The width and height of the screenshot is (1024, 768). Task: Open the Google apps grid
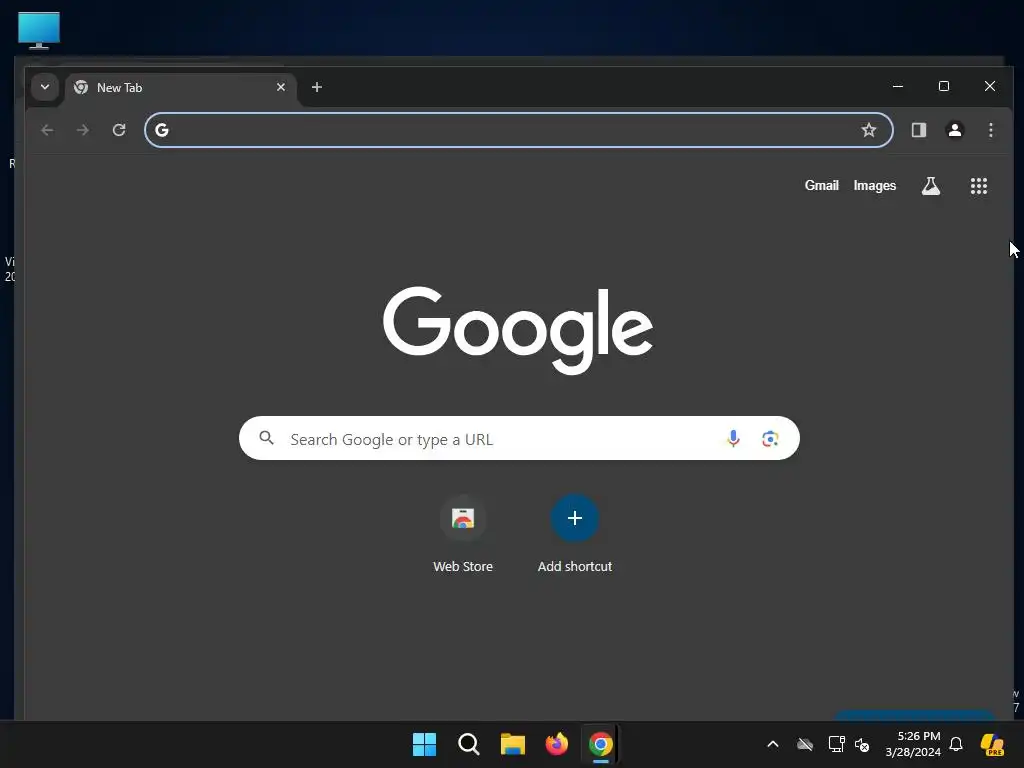[978, 186]
